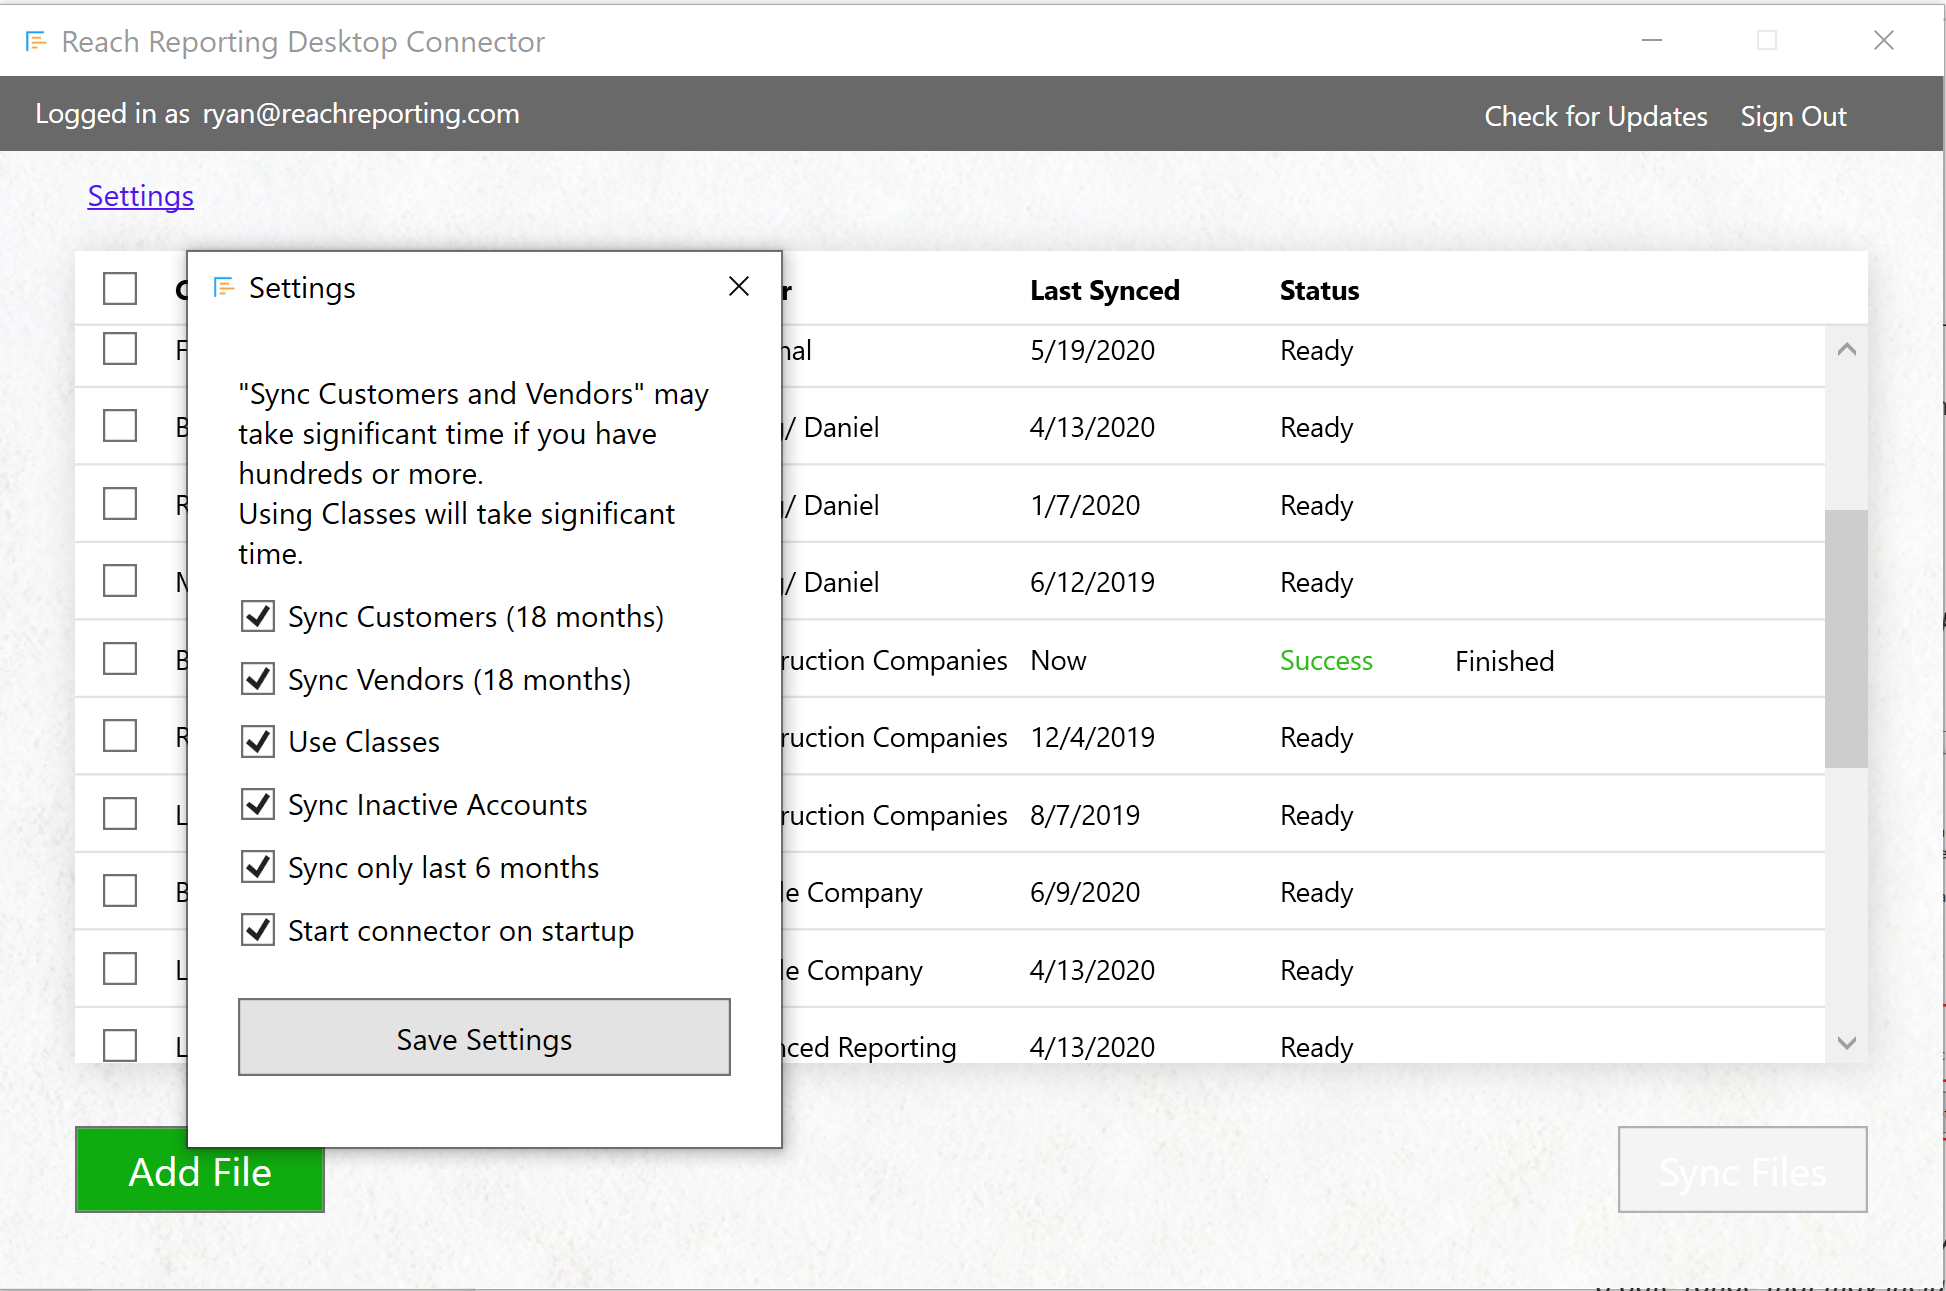Viewport: 1946px width, 1291px height.
Task: Click the Save Settings button
Action: pyautogui.click(x=484, y=1037)
